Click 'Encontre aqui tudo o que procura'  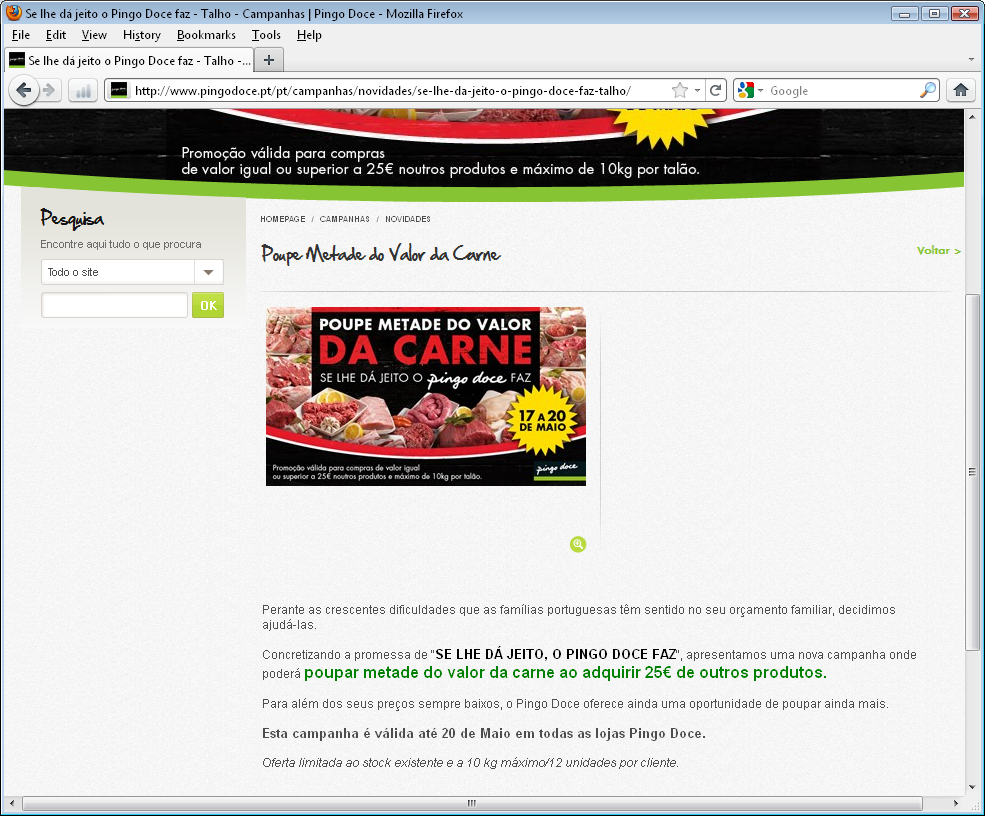click(121, 244)
